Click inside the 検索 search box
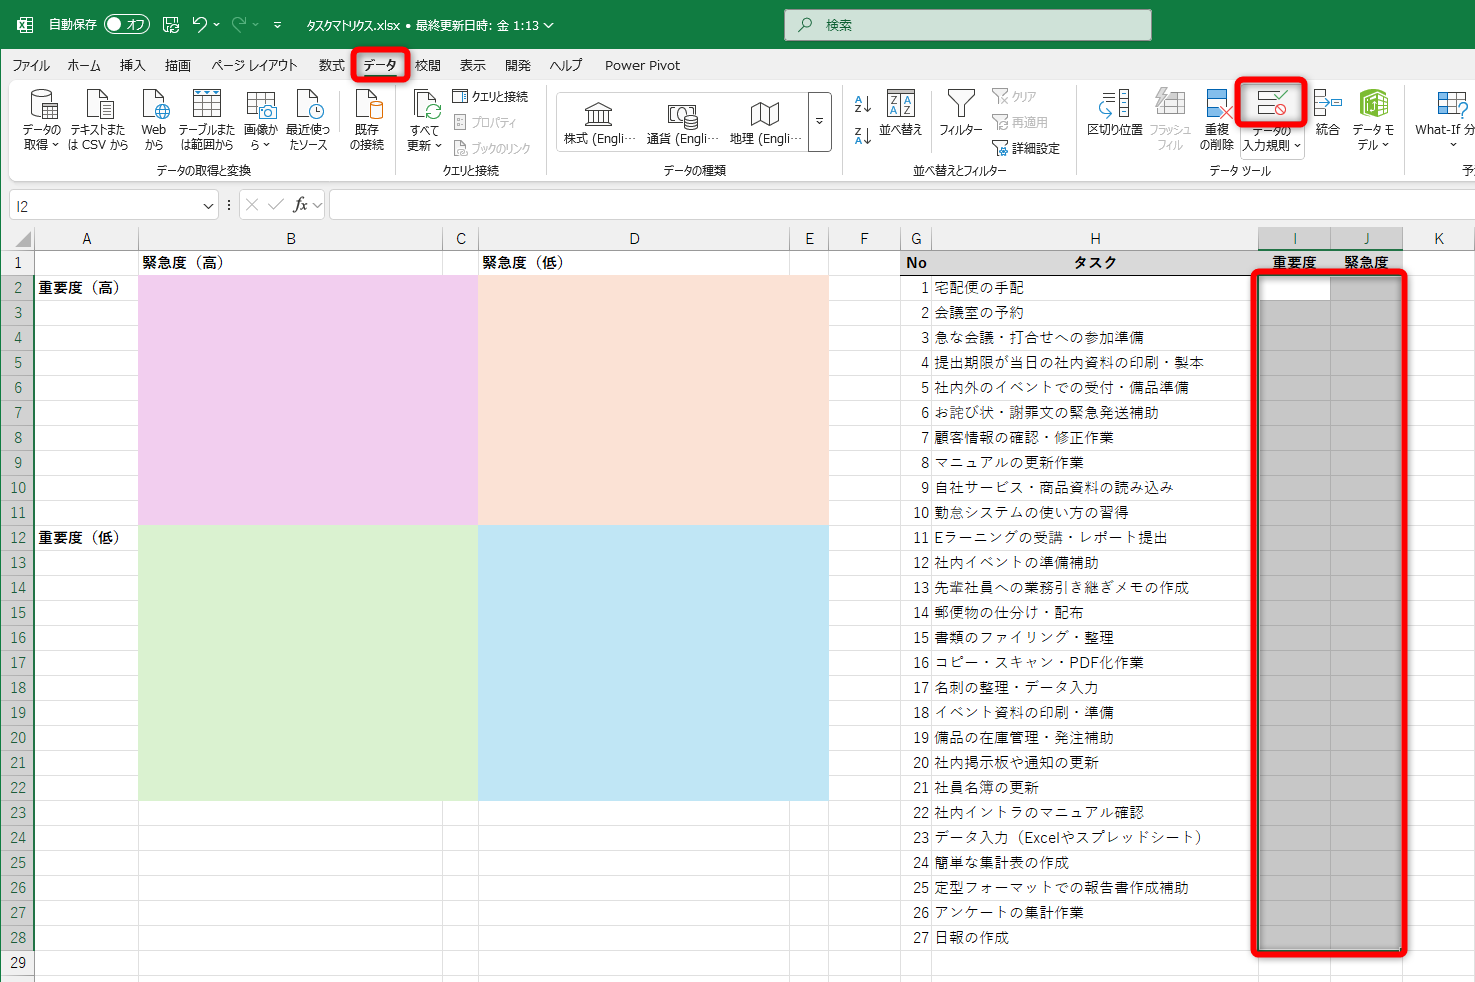Image resolution: width=1475 pixels, height=982 pixels. click(x=966, y=24)
